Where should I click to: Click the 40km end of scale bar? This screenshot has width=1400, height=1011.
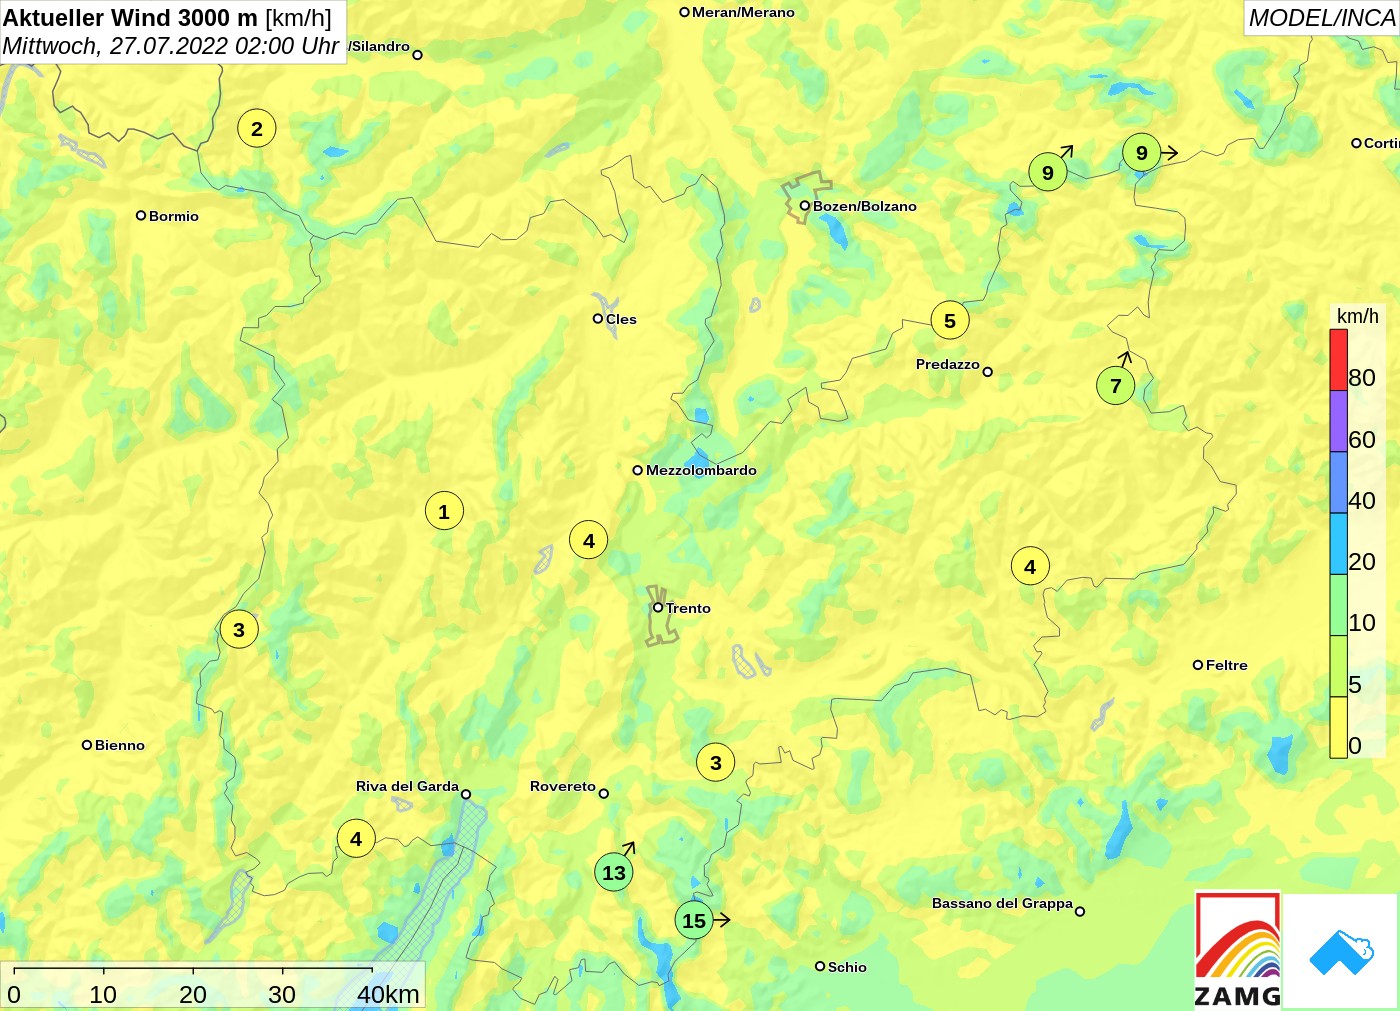[388, 994]
